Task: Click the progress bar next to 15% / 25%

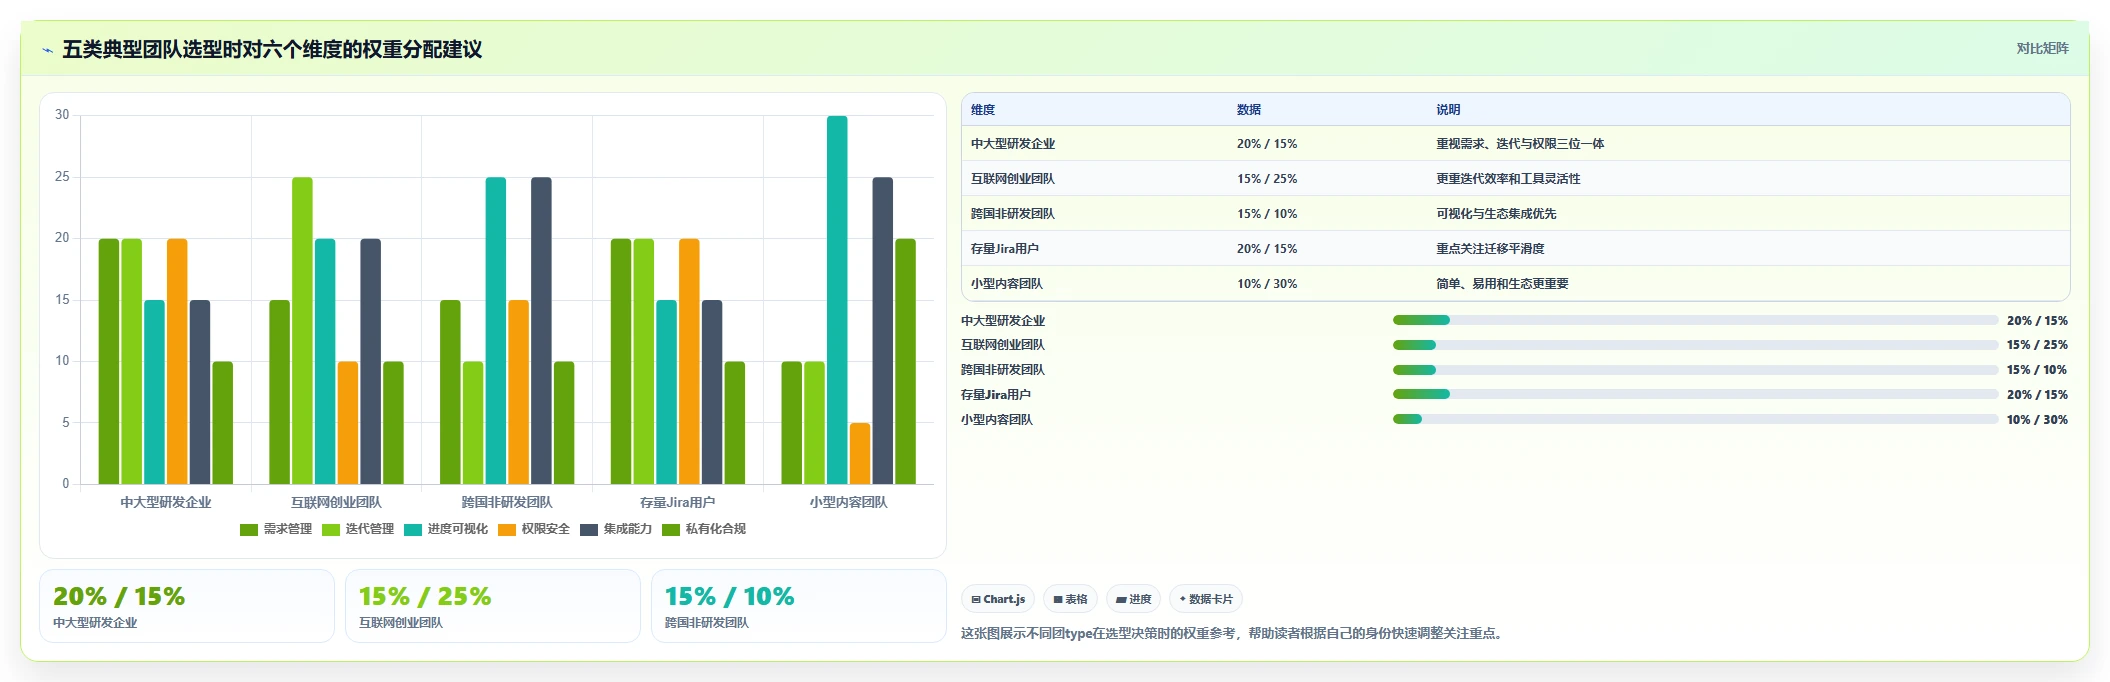Action: point(1695,345)
